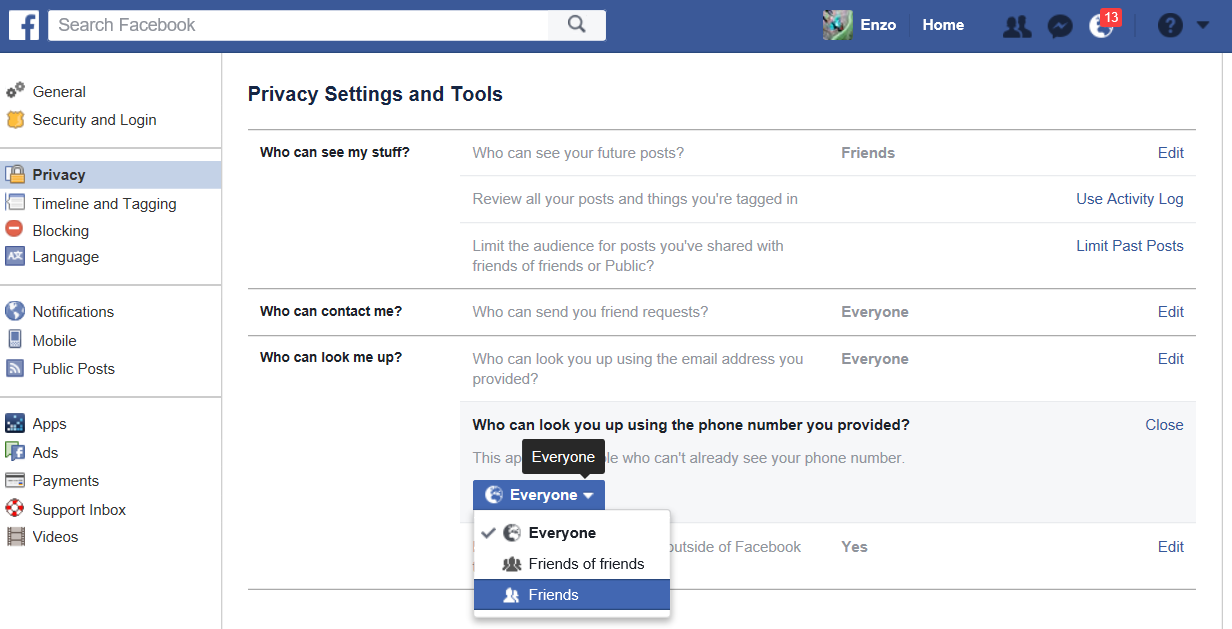Choose Friends of friends option
1232x629 pixels.
pyautogui.click(x=586, y=564)
